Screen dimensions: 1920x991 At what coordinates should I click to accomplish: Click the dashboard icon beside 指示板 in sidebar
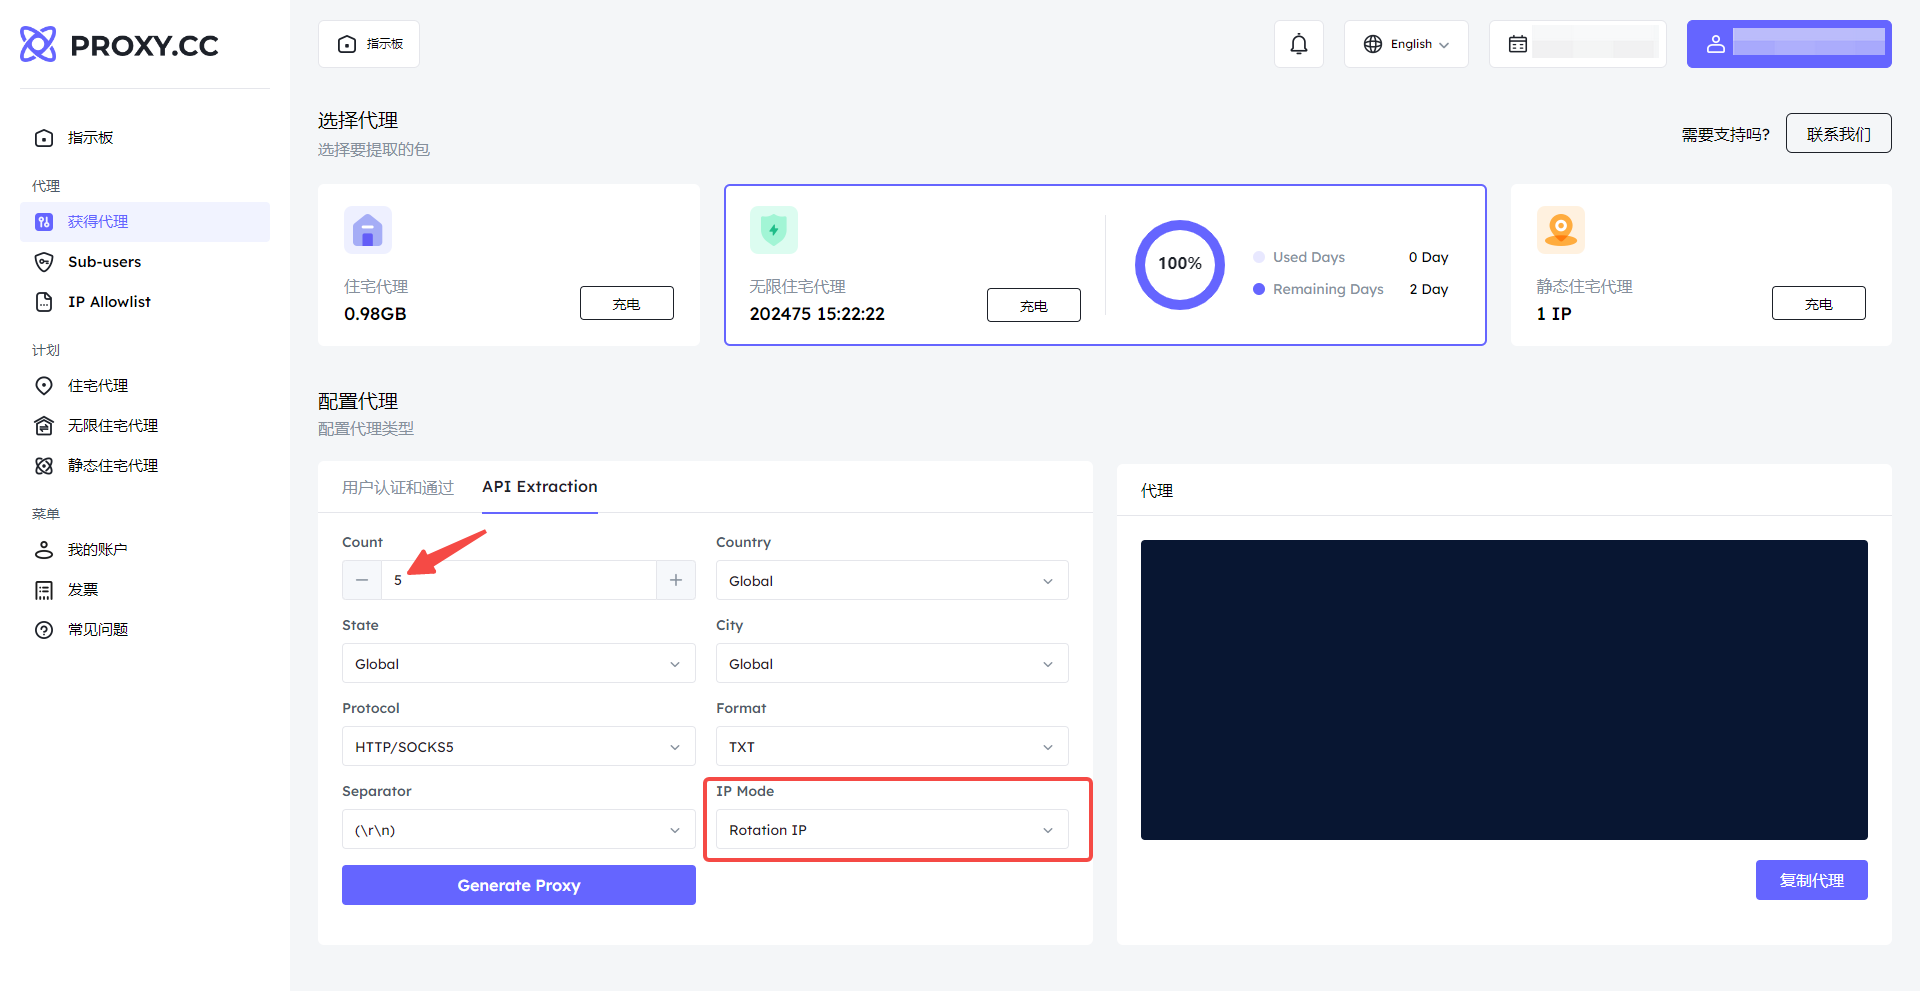(44, 138)
